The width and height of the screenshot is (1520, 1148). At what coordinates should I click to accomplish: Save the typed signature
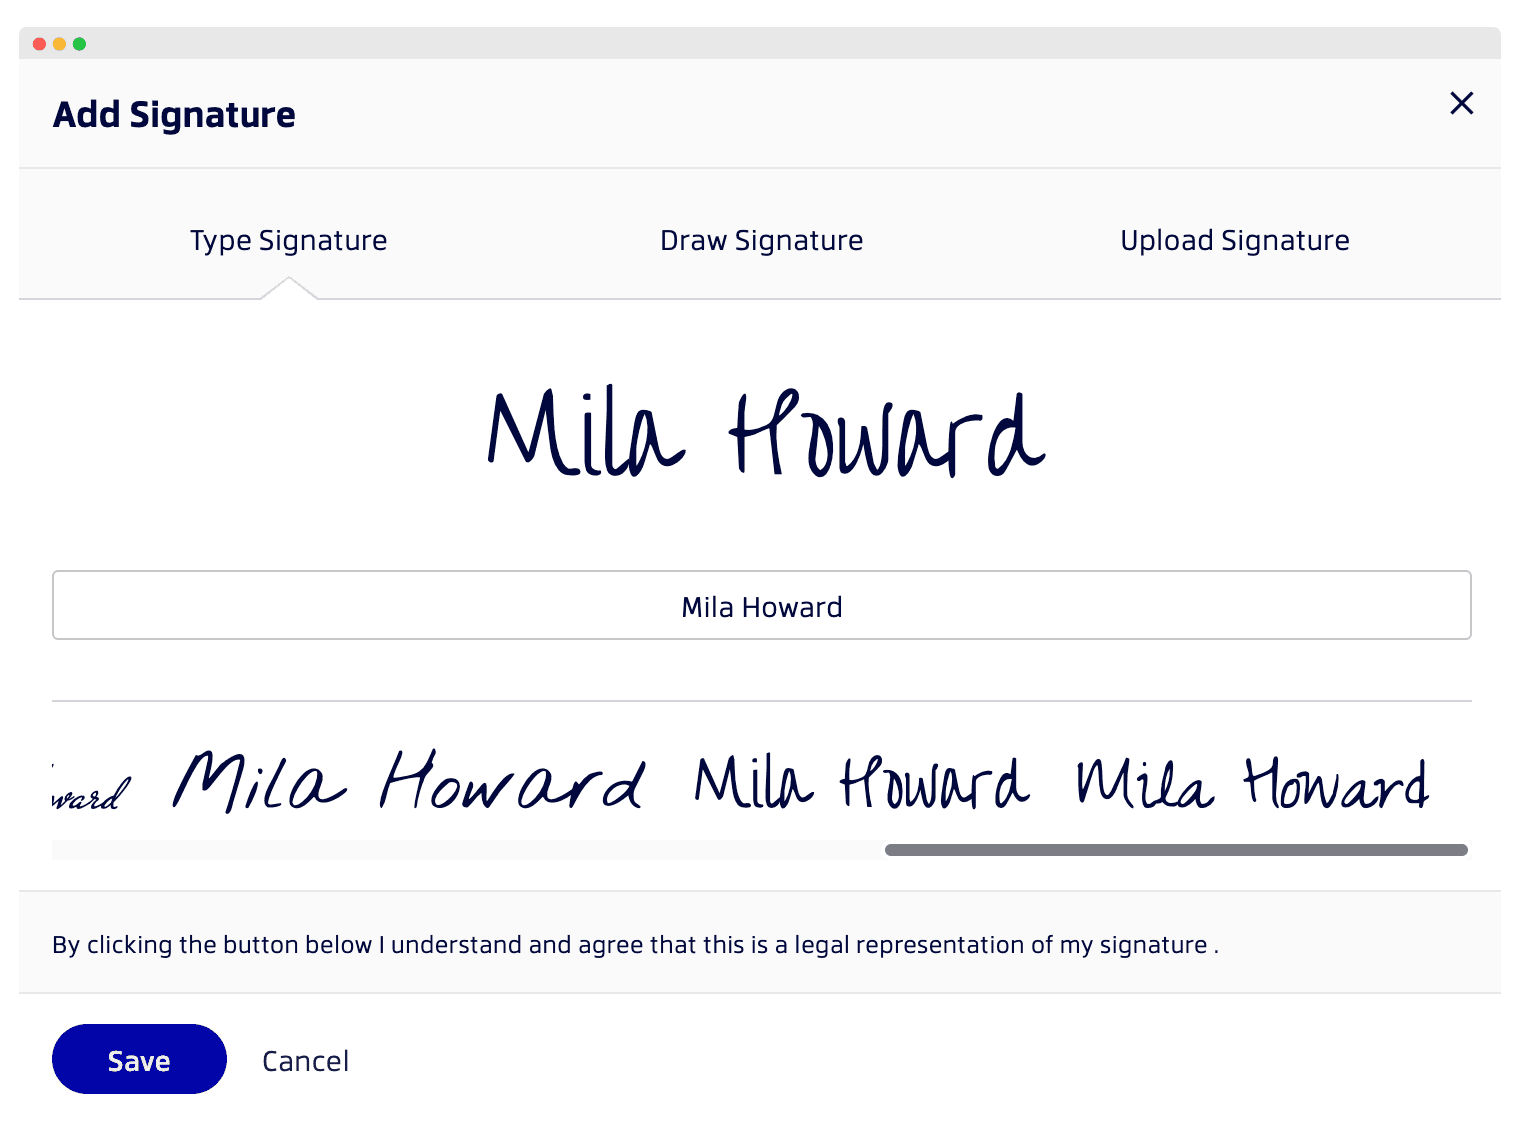(139, 1059)
